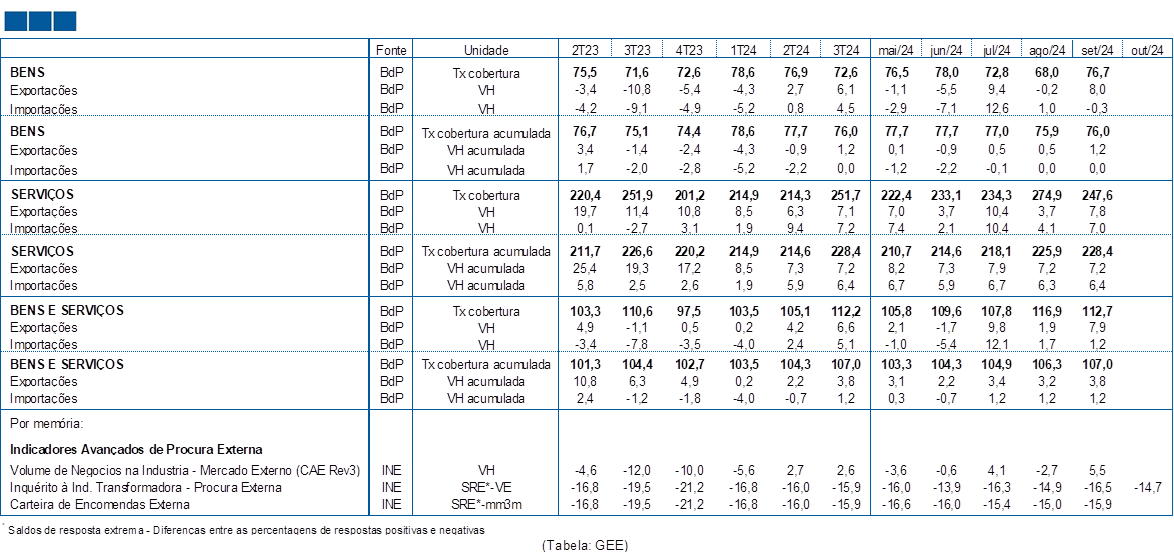The width and height of the screenshot is (1174, 554).
Task: Select the value 220,4
Action: [x=586, y=195]
